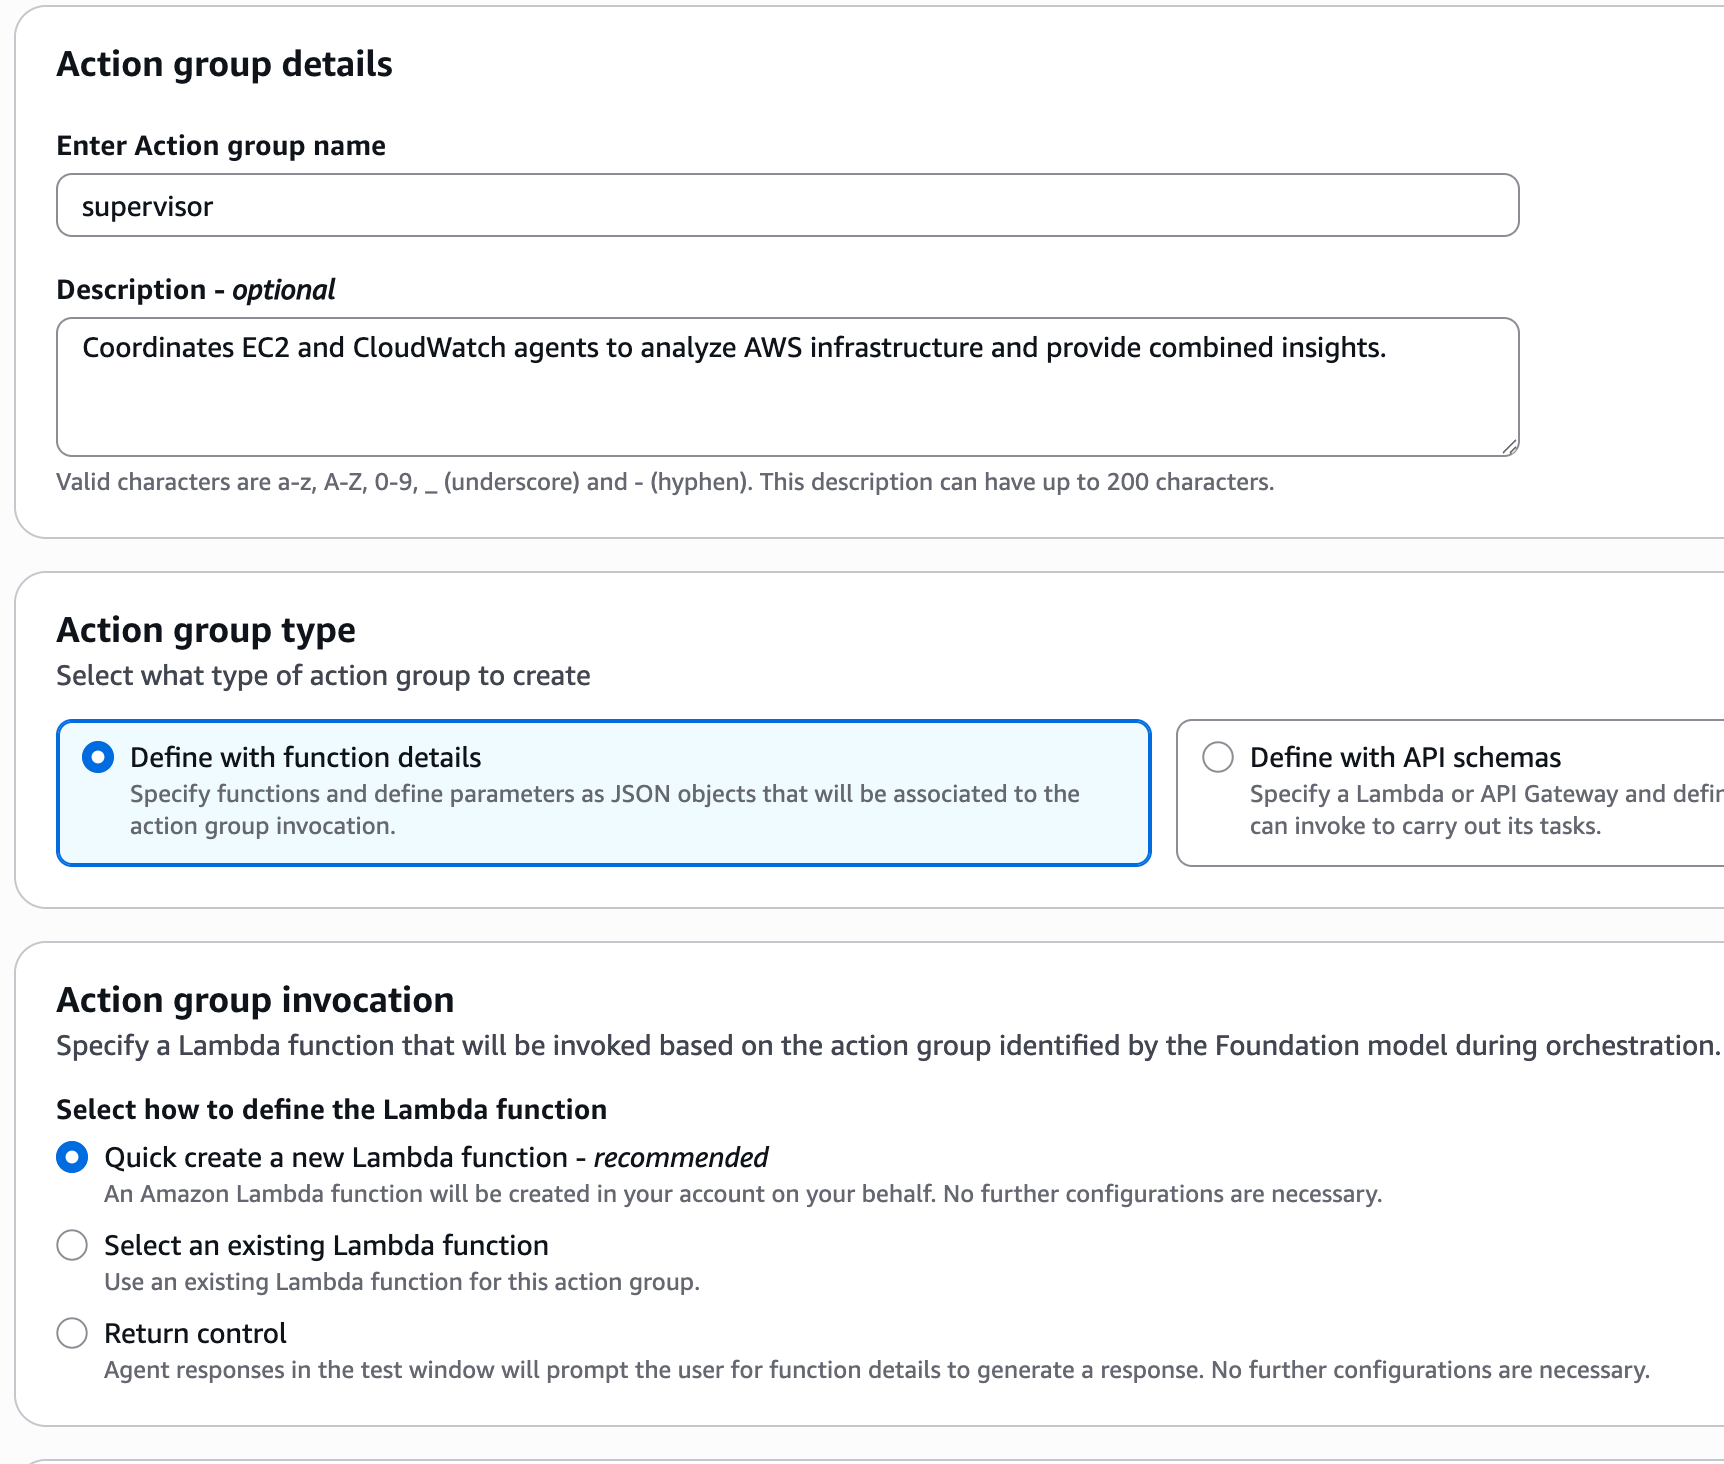Viewport: 1724px width, 1464px height.
Task: Click the "Return control" label text
Action: pyautogui.click(x=195, y=1334)
